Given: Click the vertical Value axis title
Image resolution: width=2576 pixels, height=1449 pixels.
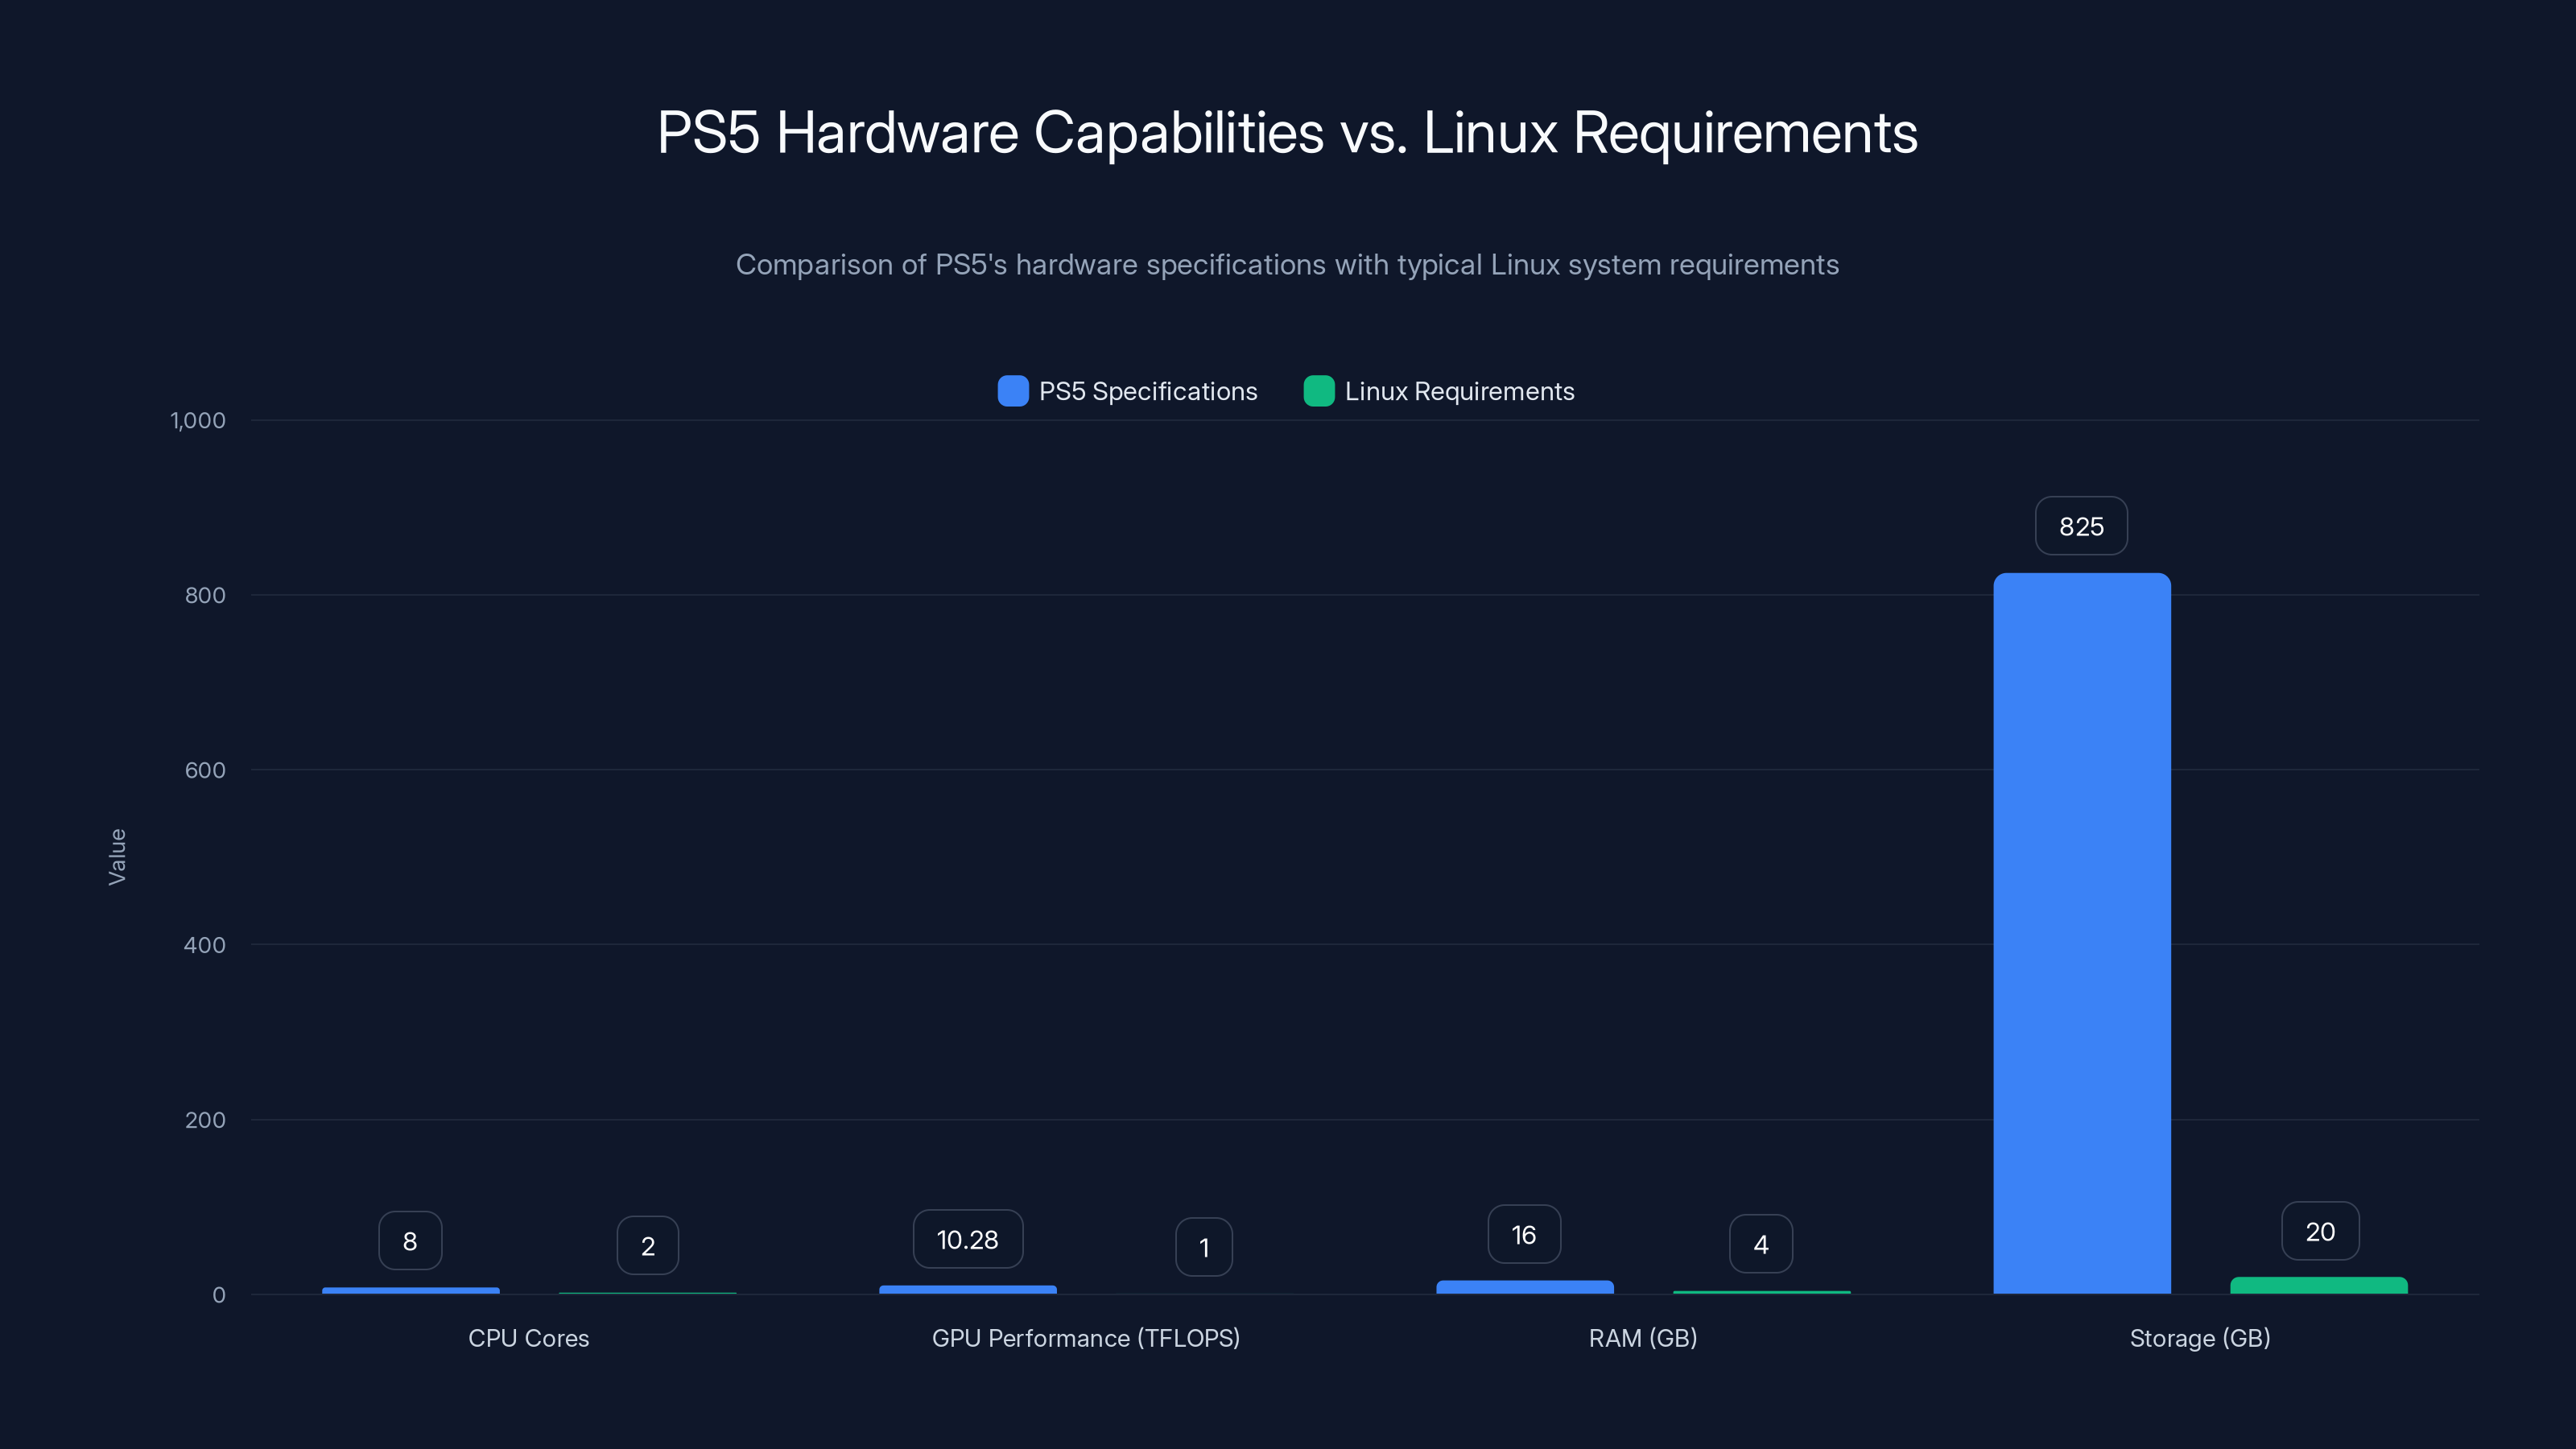Looking at the screenshot, I should point(117,857).
